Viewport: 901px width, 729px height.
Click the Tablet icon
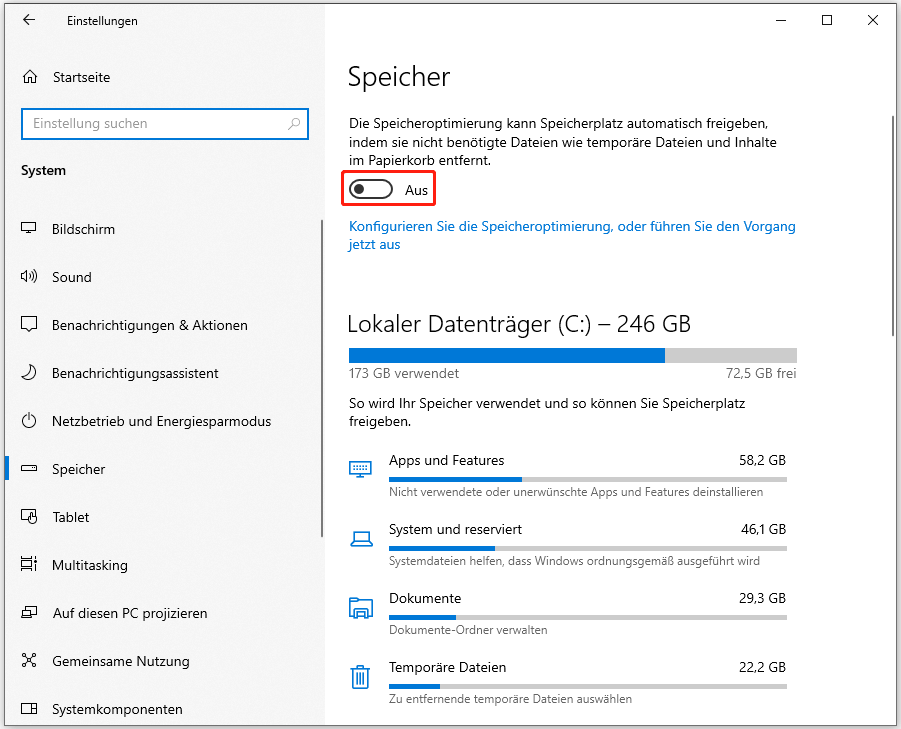[29, 516]
